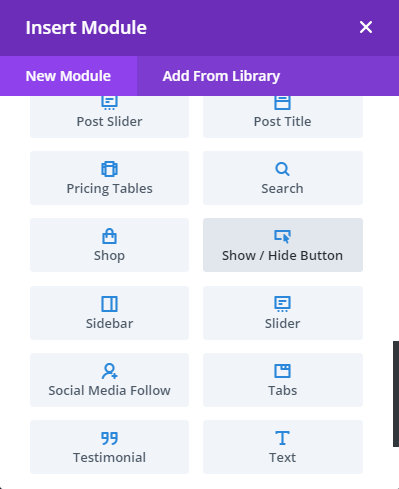Image resolution: width=399 pixels, height=489 pixels.
Task: Choose the Search magnifier icon module
Action: (282, 169)
